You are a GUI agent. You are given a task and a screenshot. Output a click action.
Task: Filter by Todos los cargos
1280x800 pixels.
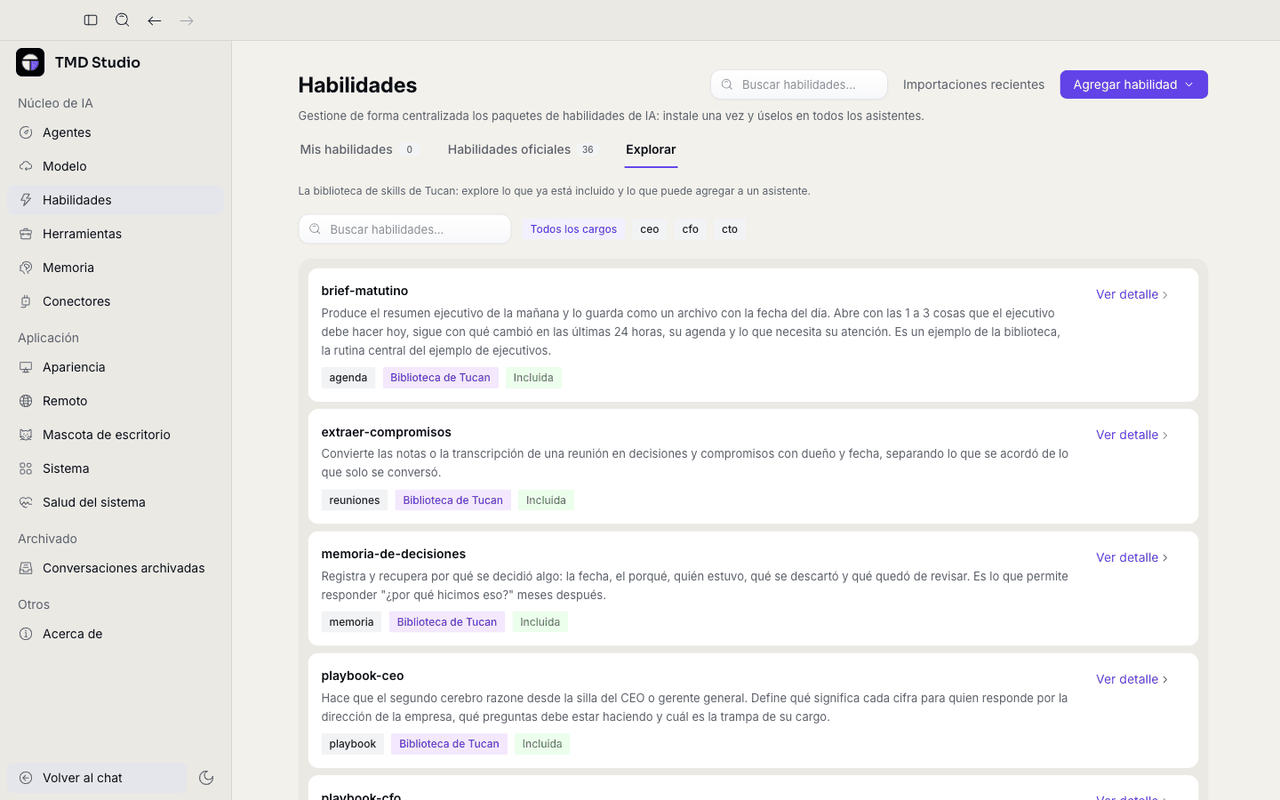click(x=573, y=229)
